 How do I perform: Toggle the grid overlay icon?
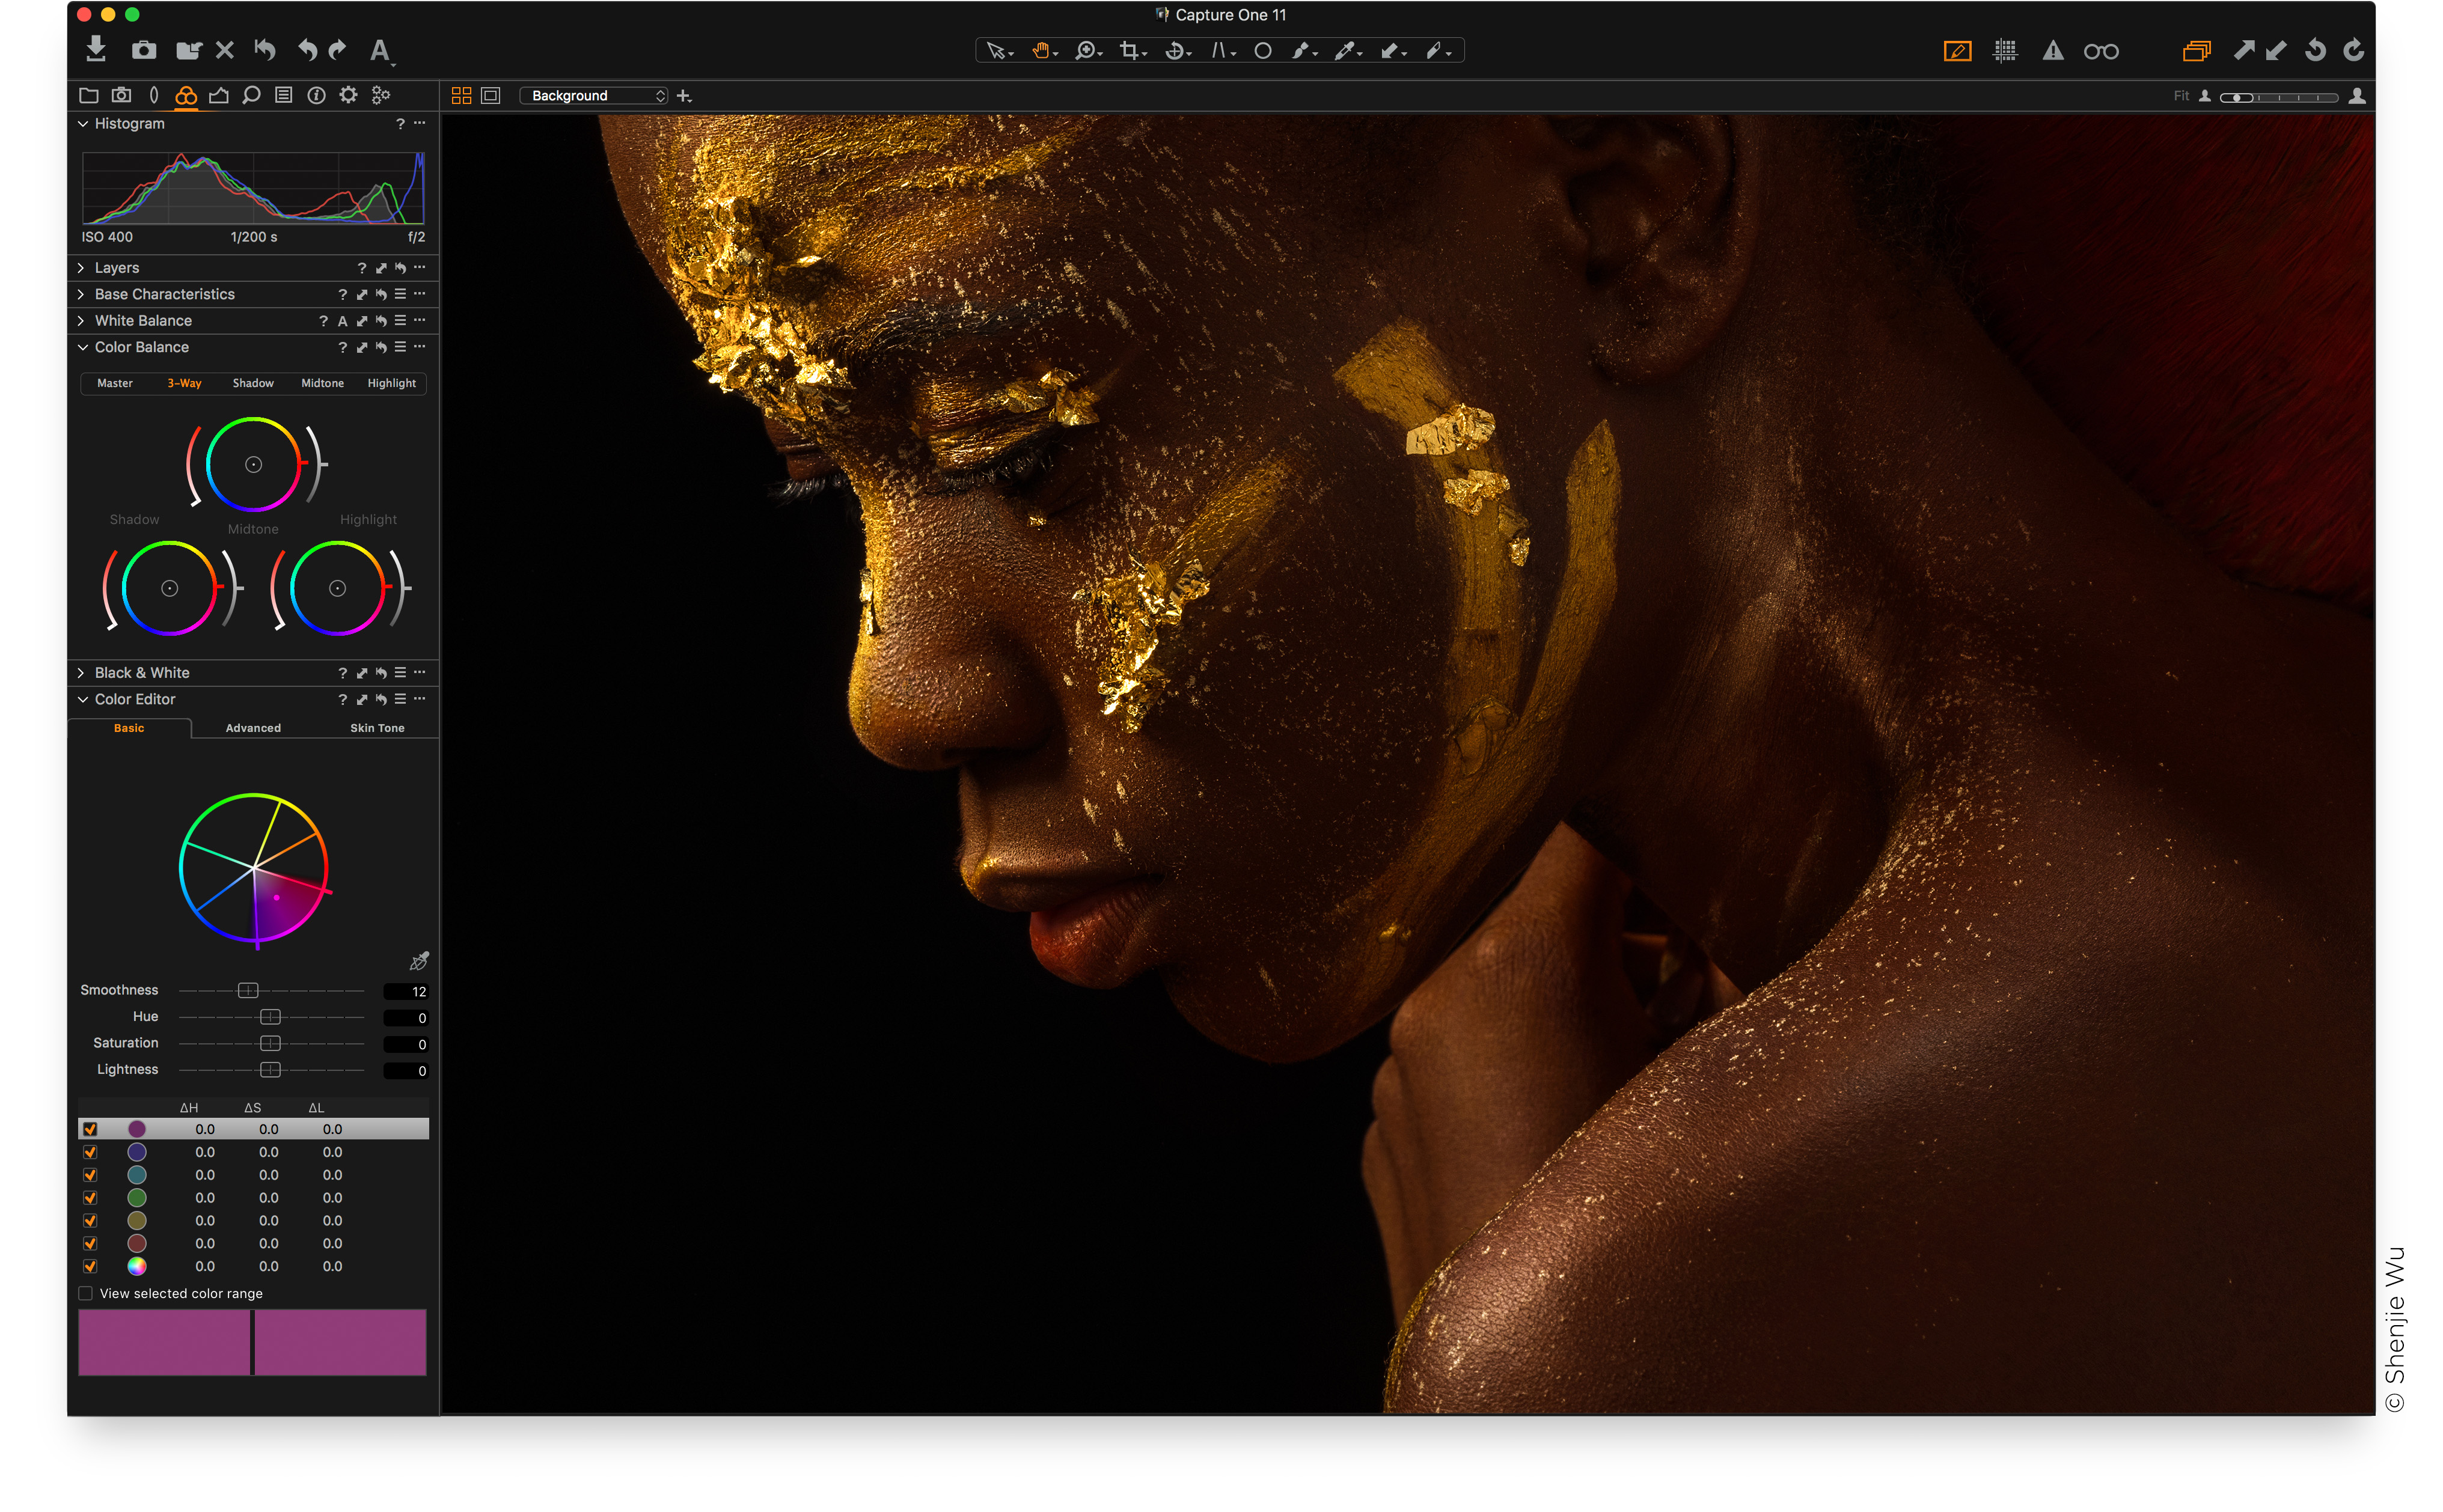pyautogui.click(x=2004, y=50)
